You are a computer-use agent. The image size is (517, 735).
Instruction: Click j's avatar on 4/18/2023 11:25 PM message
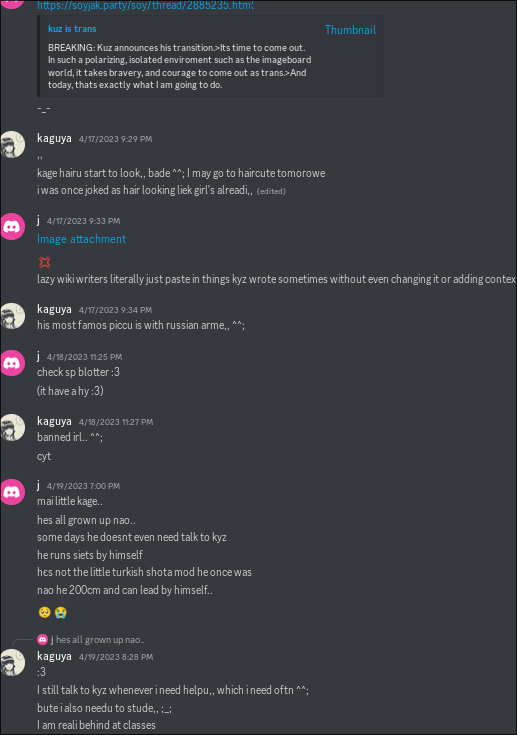12,363
